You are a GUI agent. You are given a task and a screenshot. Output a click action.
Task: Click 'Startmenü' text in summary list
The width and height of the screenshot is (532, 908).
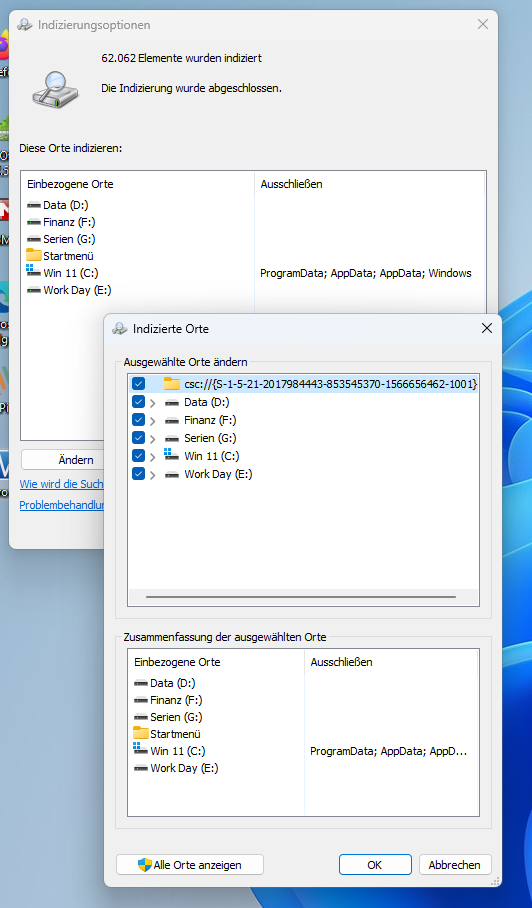pos(175,734)
